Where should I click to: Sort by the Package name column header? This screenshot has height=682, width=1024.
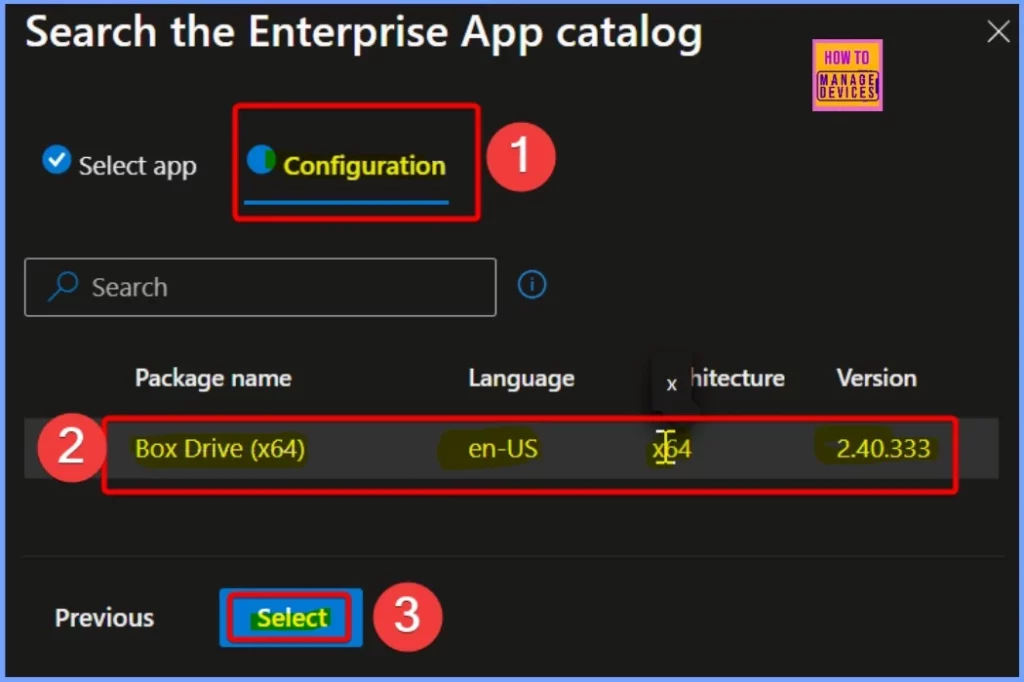[x=213, y=378]
